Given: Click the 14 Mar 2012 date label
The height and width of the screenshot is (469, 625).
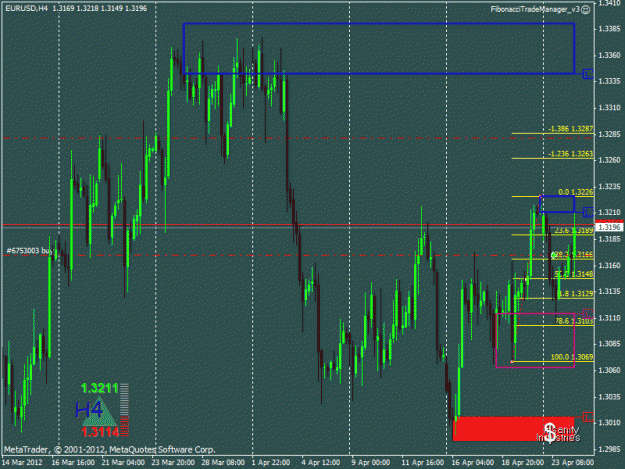Looking at the screenshot, I should (22, 462).
